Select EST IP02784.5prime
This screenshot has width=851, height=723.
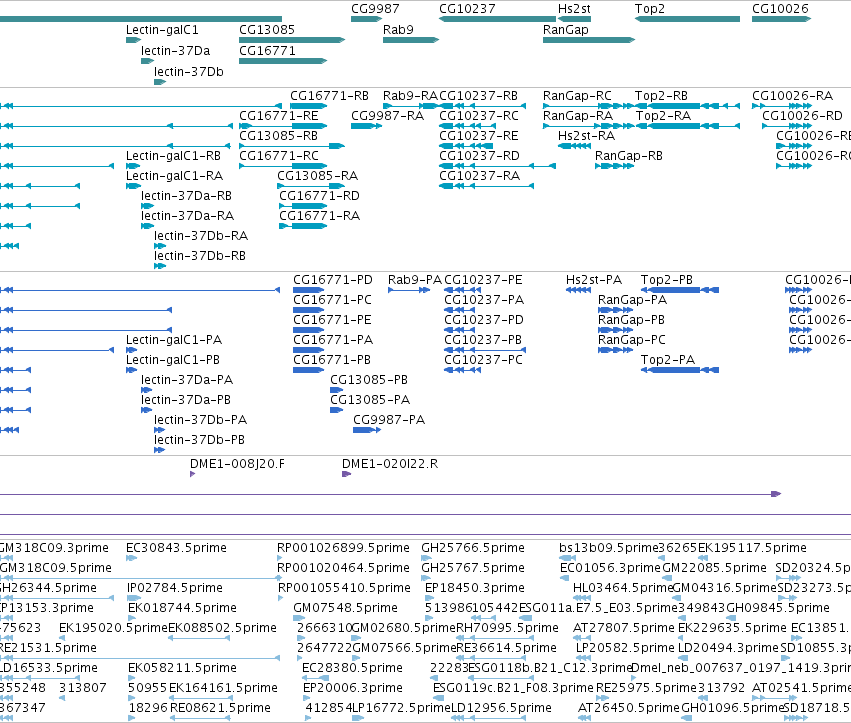(x=174, y=588)
